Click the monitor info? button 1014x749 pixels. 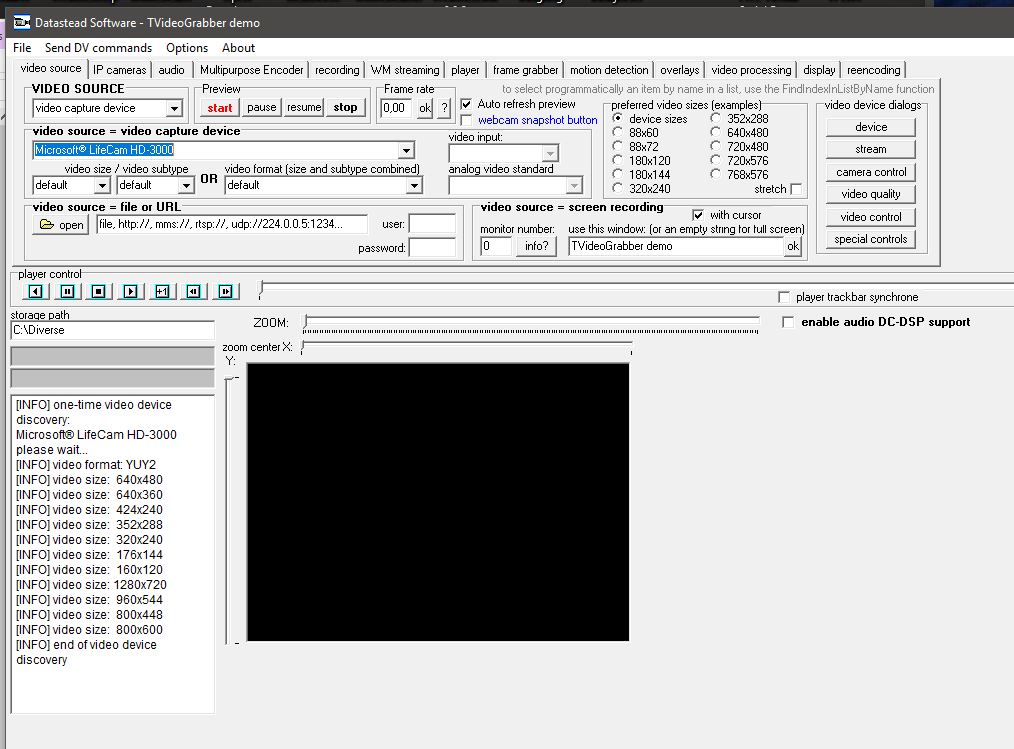(536, 246)
